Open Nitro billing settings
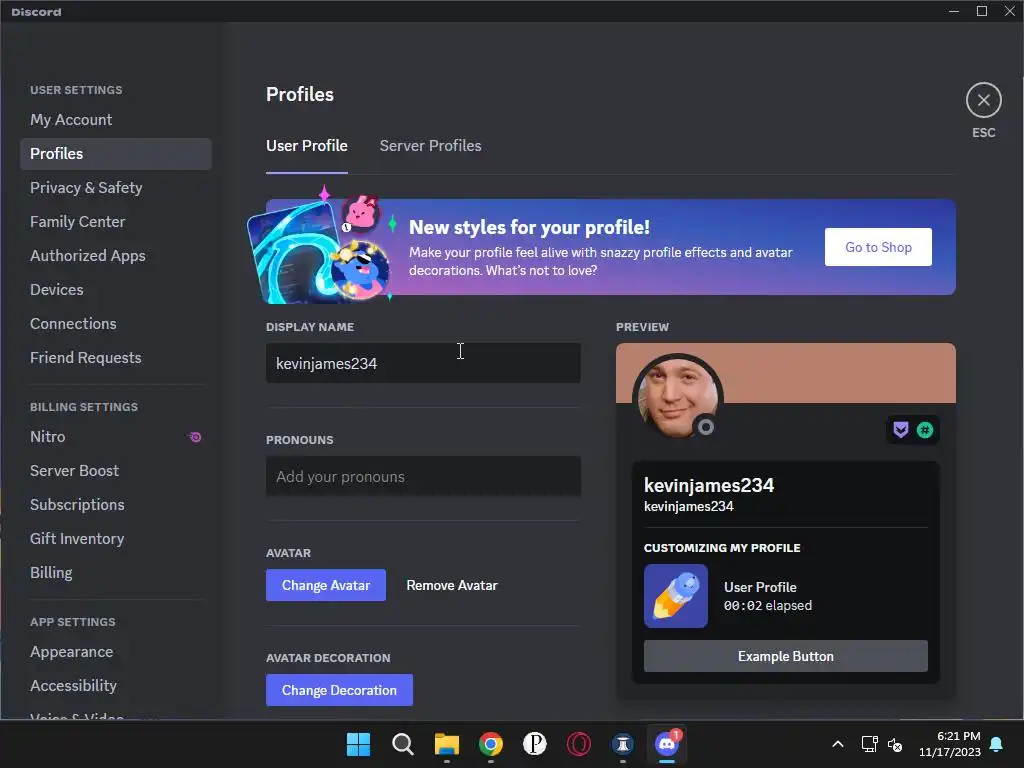Screen dimensions: 1024x768 pyautogui.click(x=116, y=436)
